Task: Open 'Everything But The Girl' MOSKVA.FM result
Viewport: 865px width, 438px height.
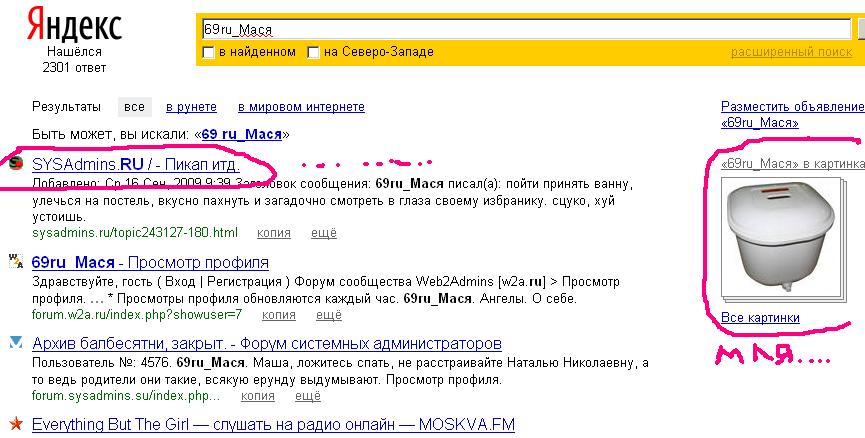Action: [273, 425]
